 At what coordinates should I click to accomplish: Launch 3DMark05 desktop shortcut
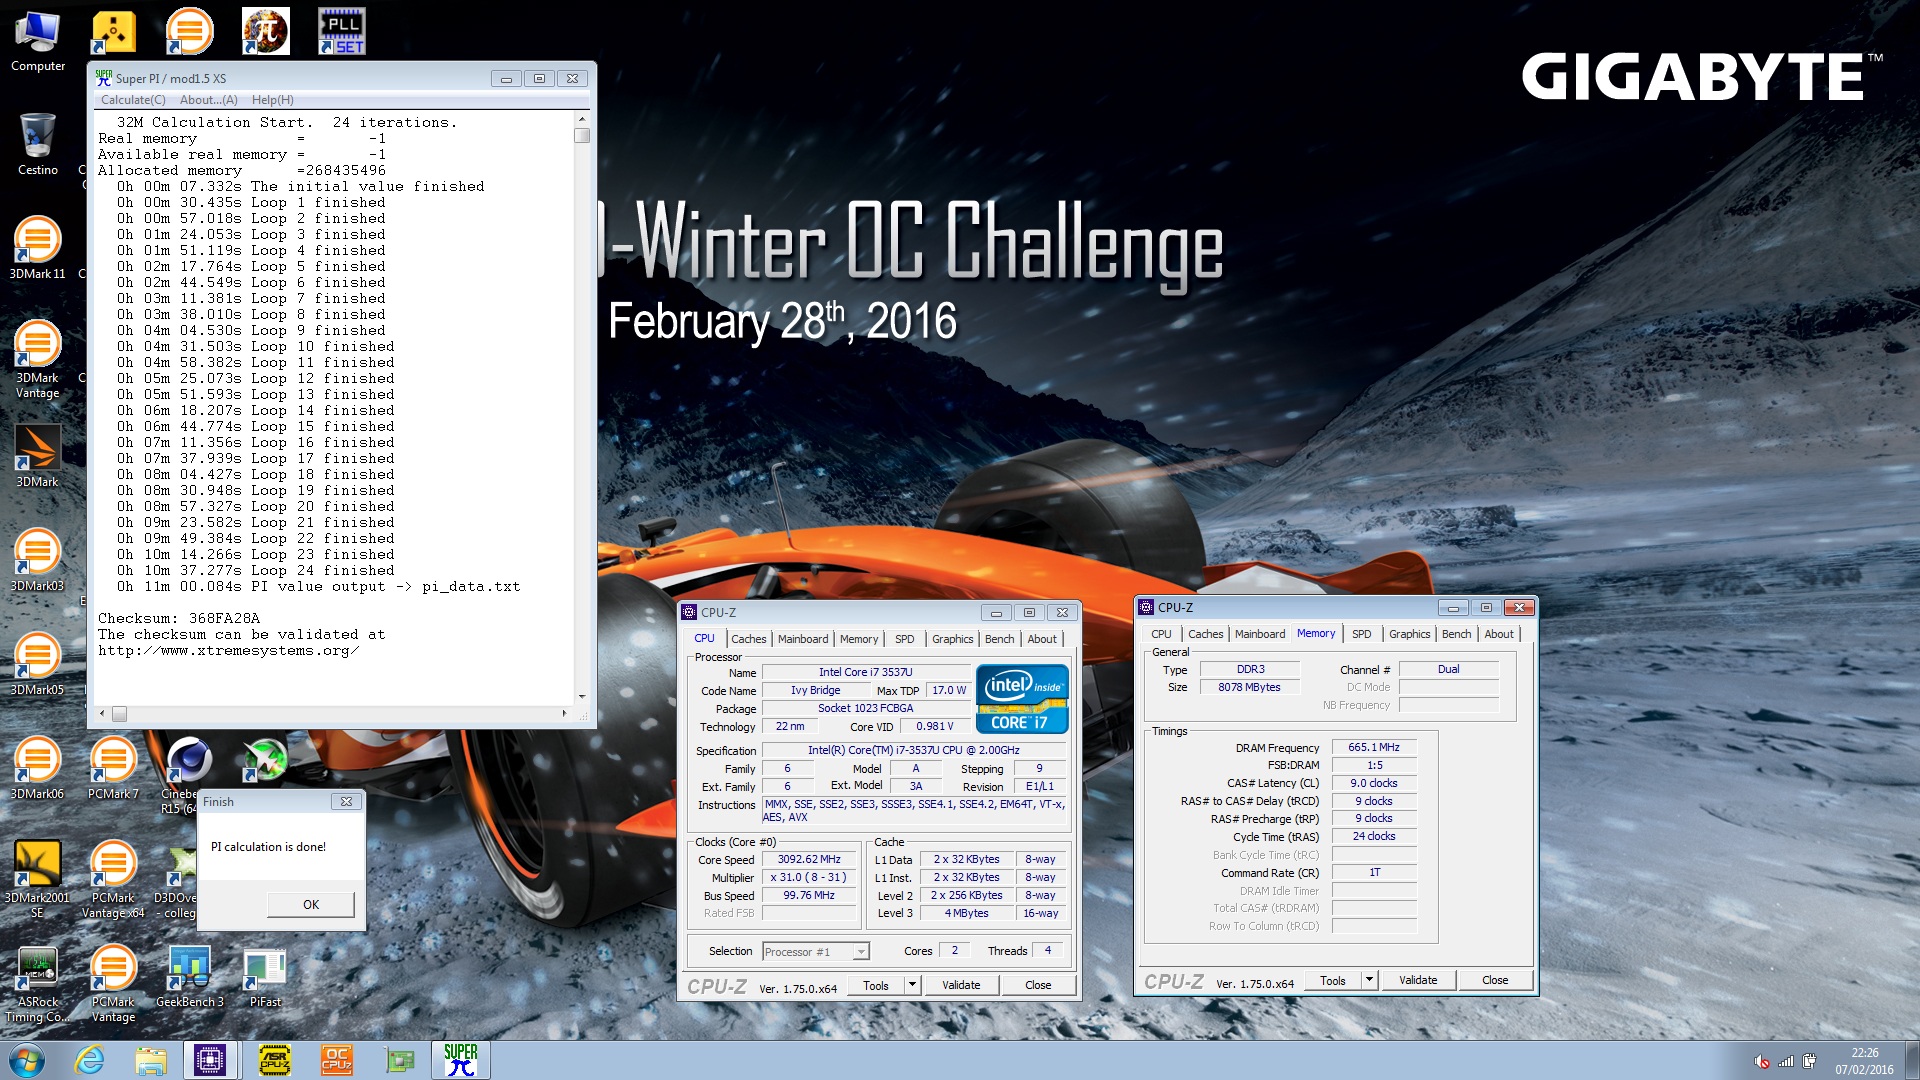click(x=38, y=663)
